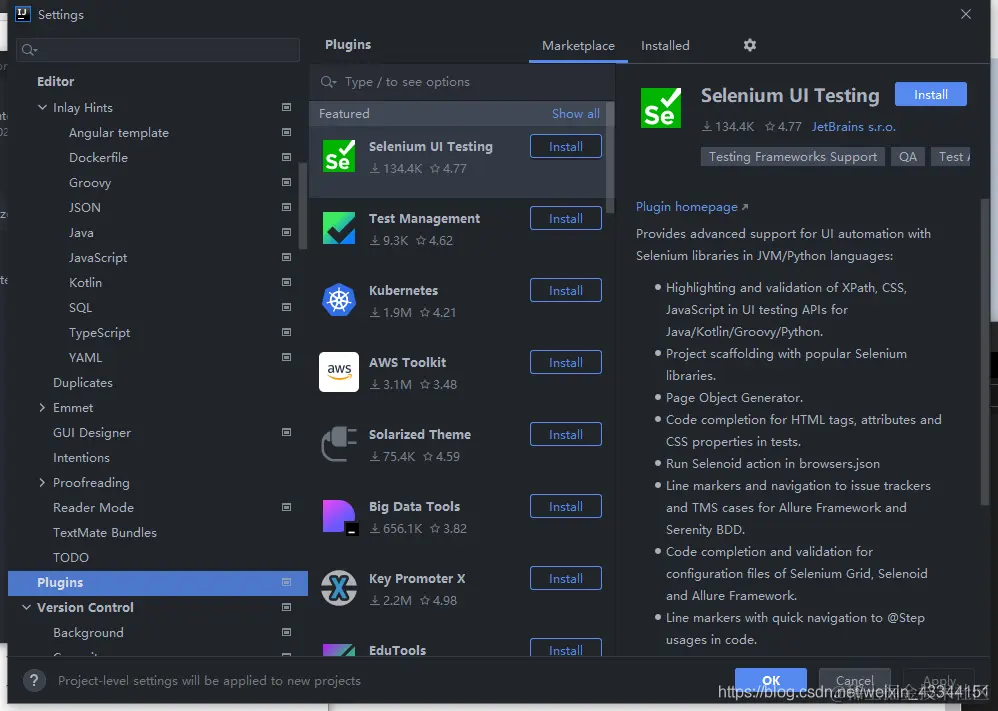Click the Key Promoter X plugin icon
This screenshot has width=998, height=711.
coord(339,588)
